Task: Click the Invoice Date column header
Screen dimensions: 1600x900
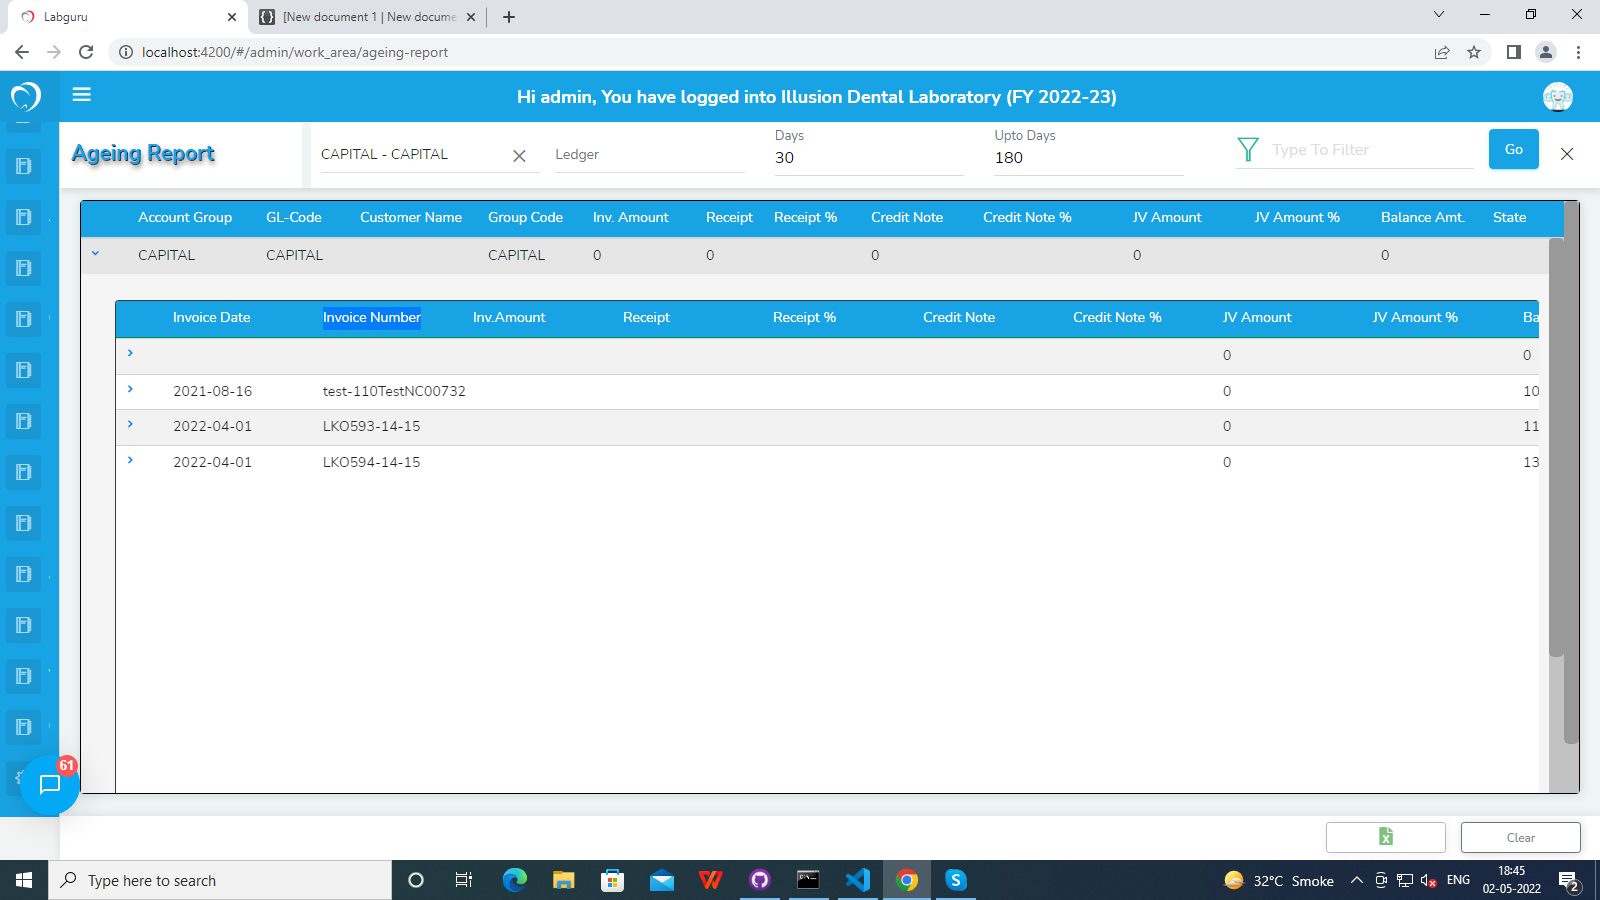Action: 211,317
